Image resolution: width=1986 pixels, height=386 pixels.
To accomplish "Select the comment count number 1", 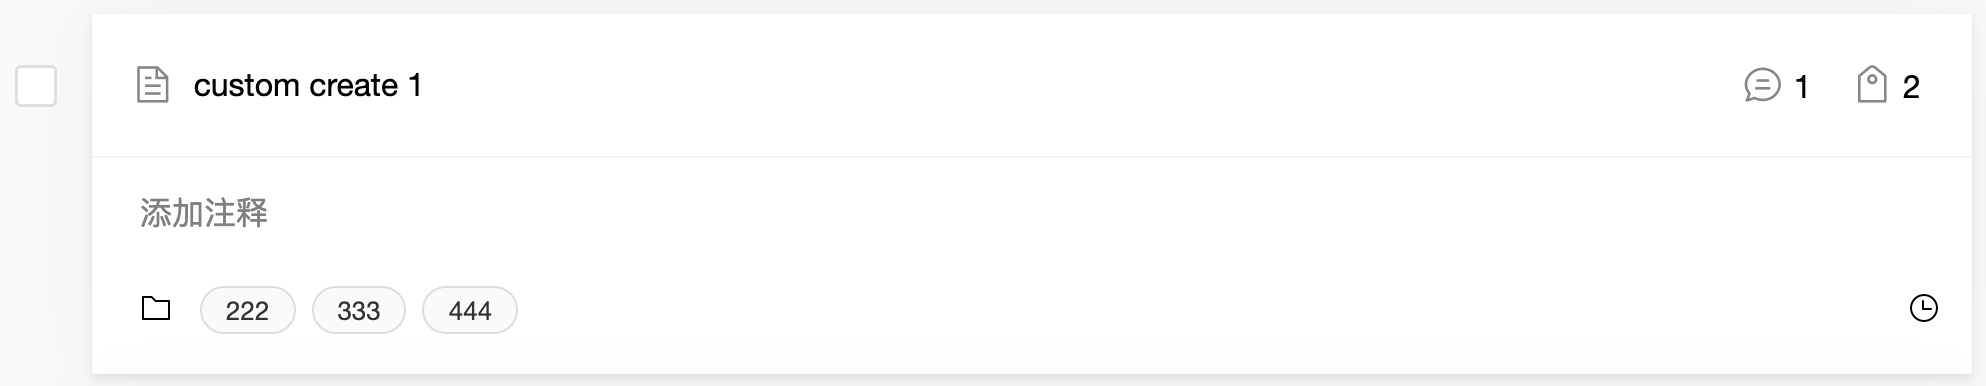I will click(1801, 87).
